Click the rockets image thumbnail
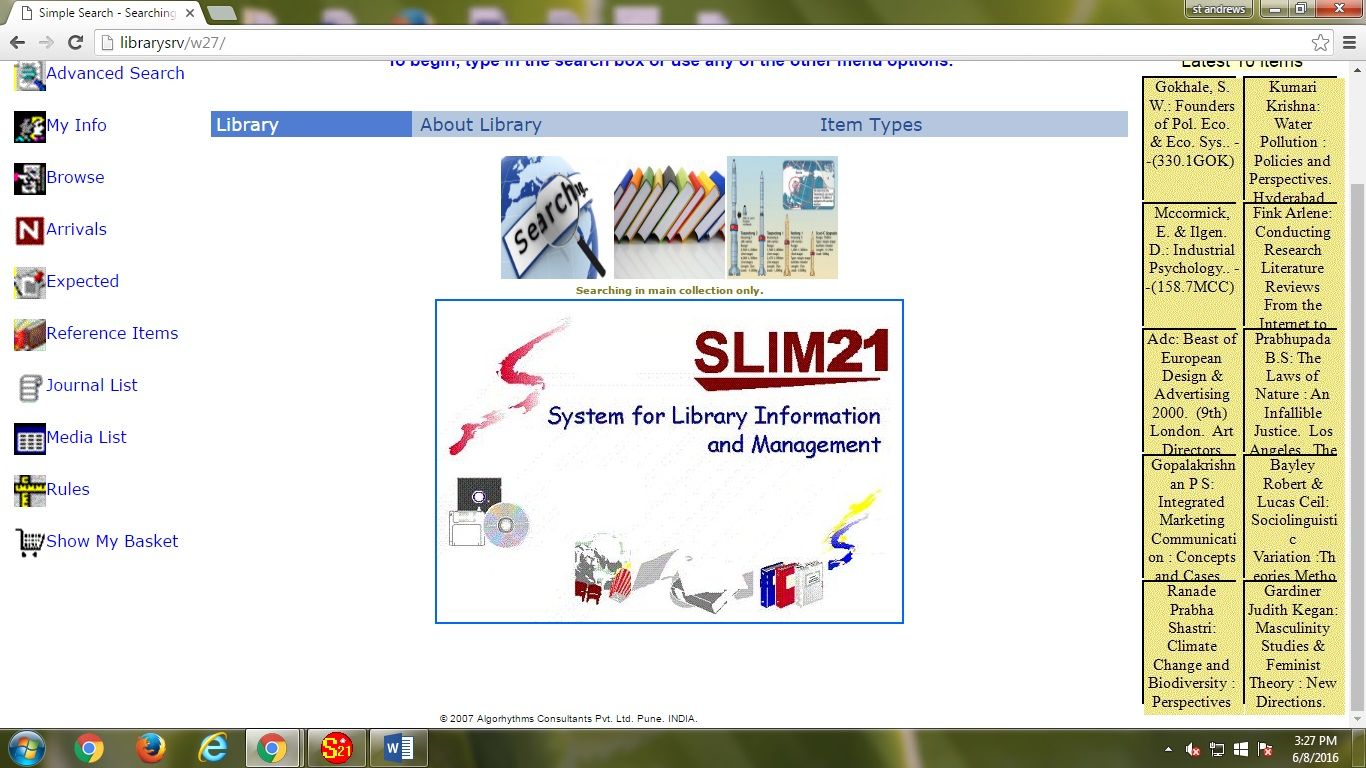 click(x=782, y=217)
